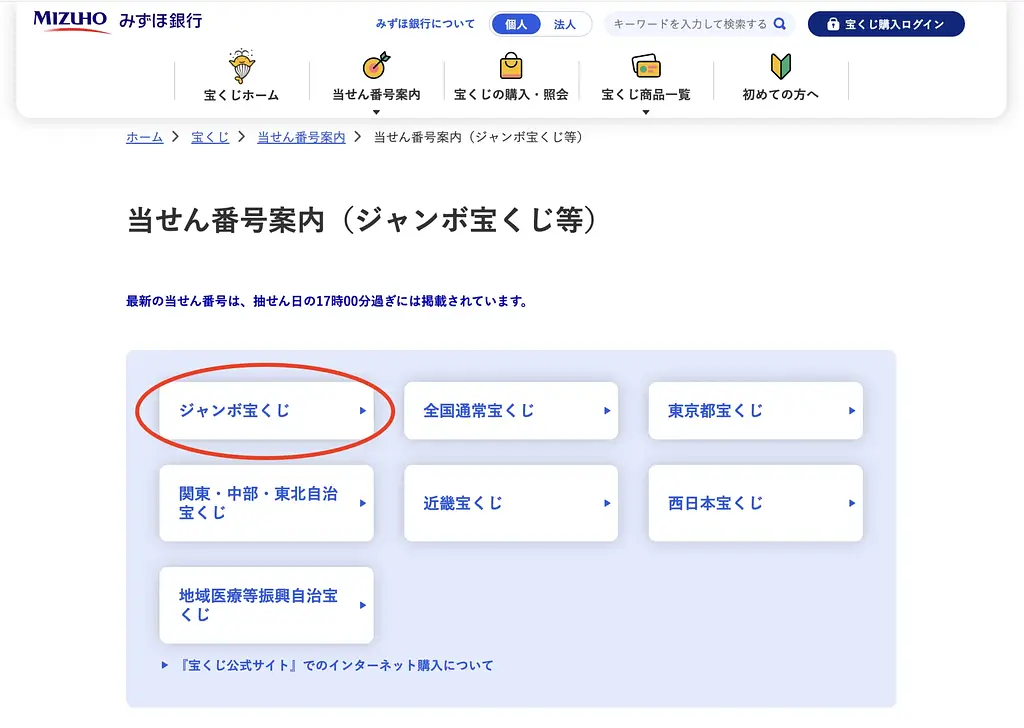
Task: Switch to the 個人 segment
Action: point(515,22)
